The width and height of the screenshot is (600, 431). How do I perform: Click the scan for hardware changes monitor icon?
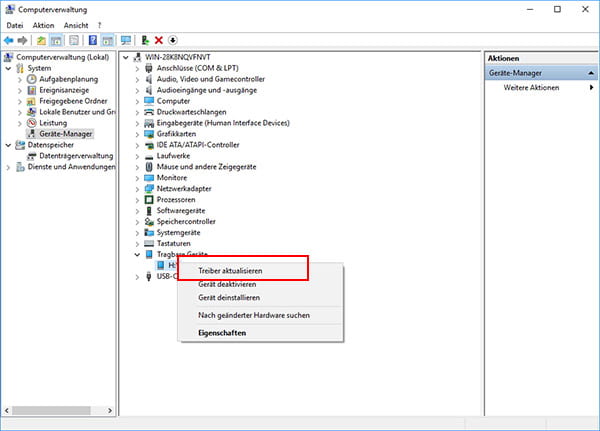tap(126, 40)
